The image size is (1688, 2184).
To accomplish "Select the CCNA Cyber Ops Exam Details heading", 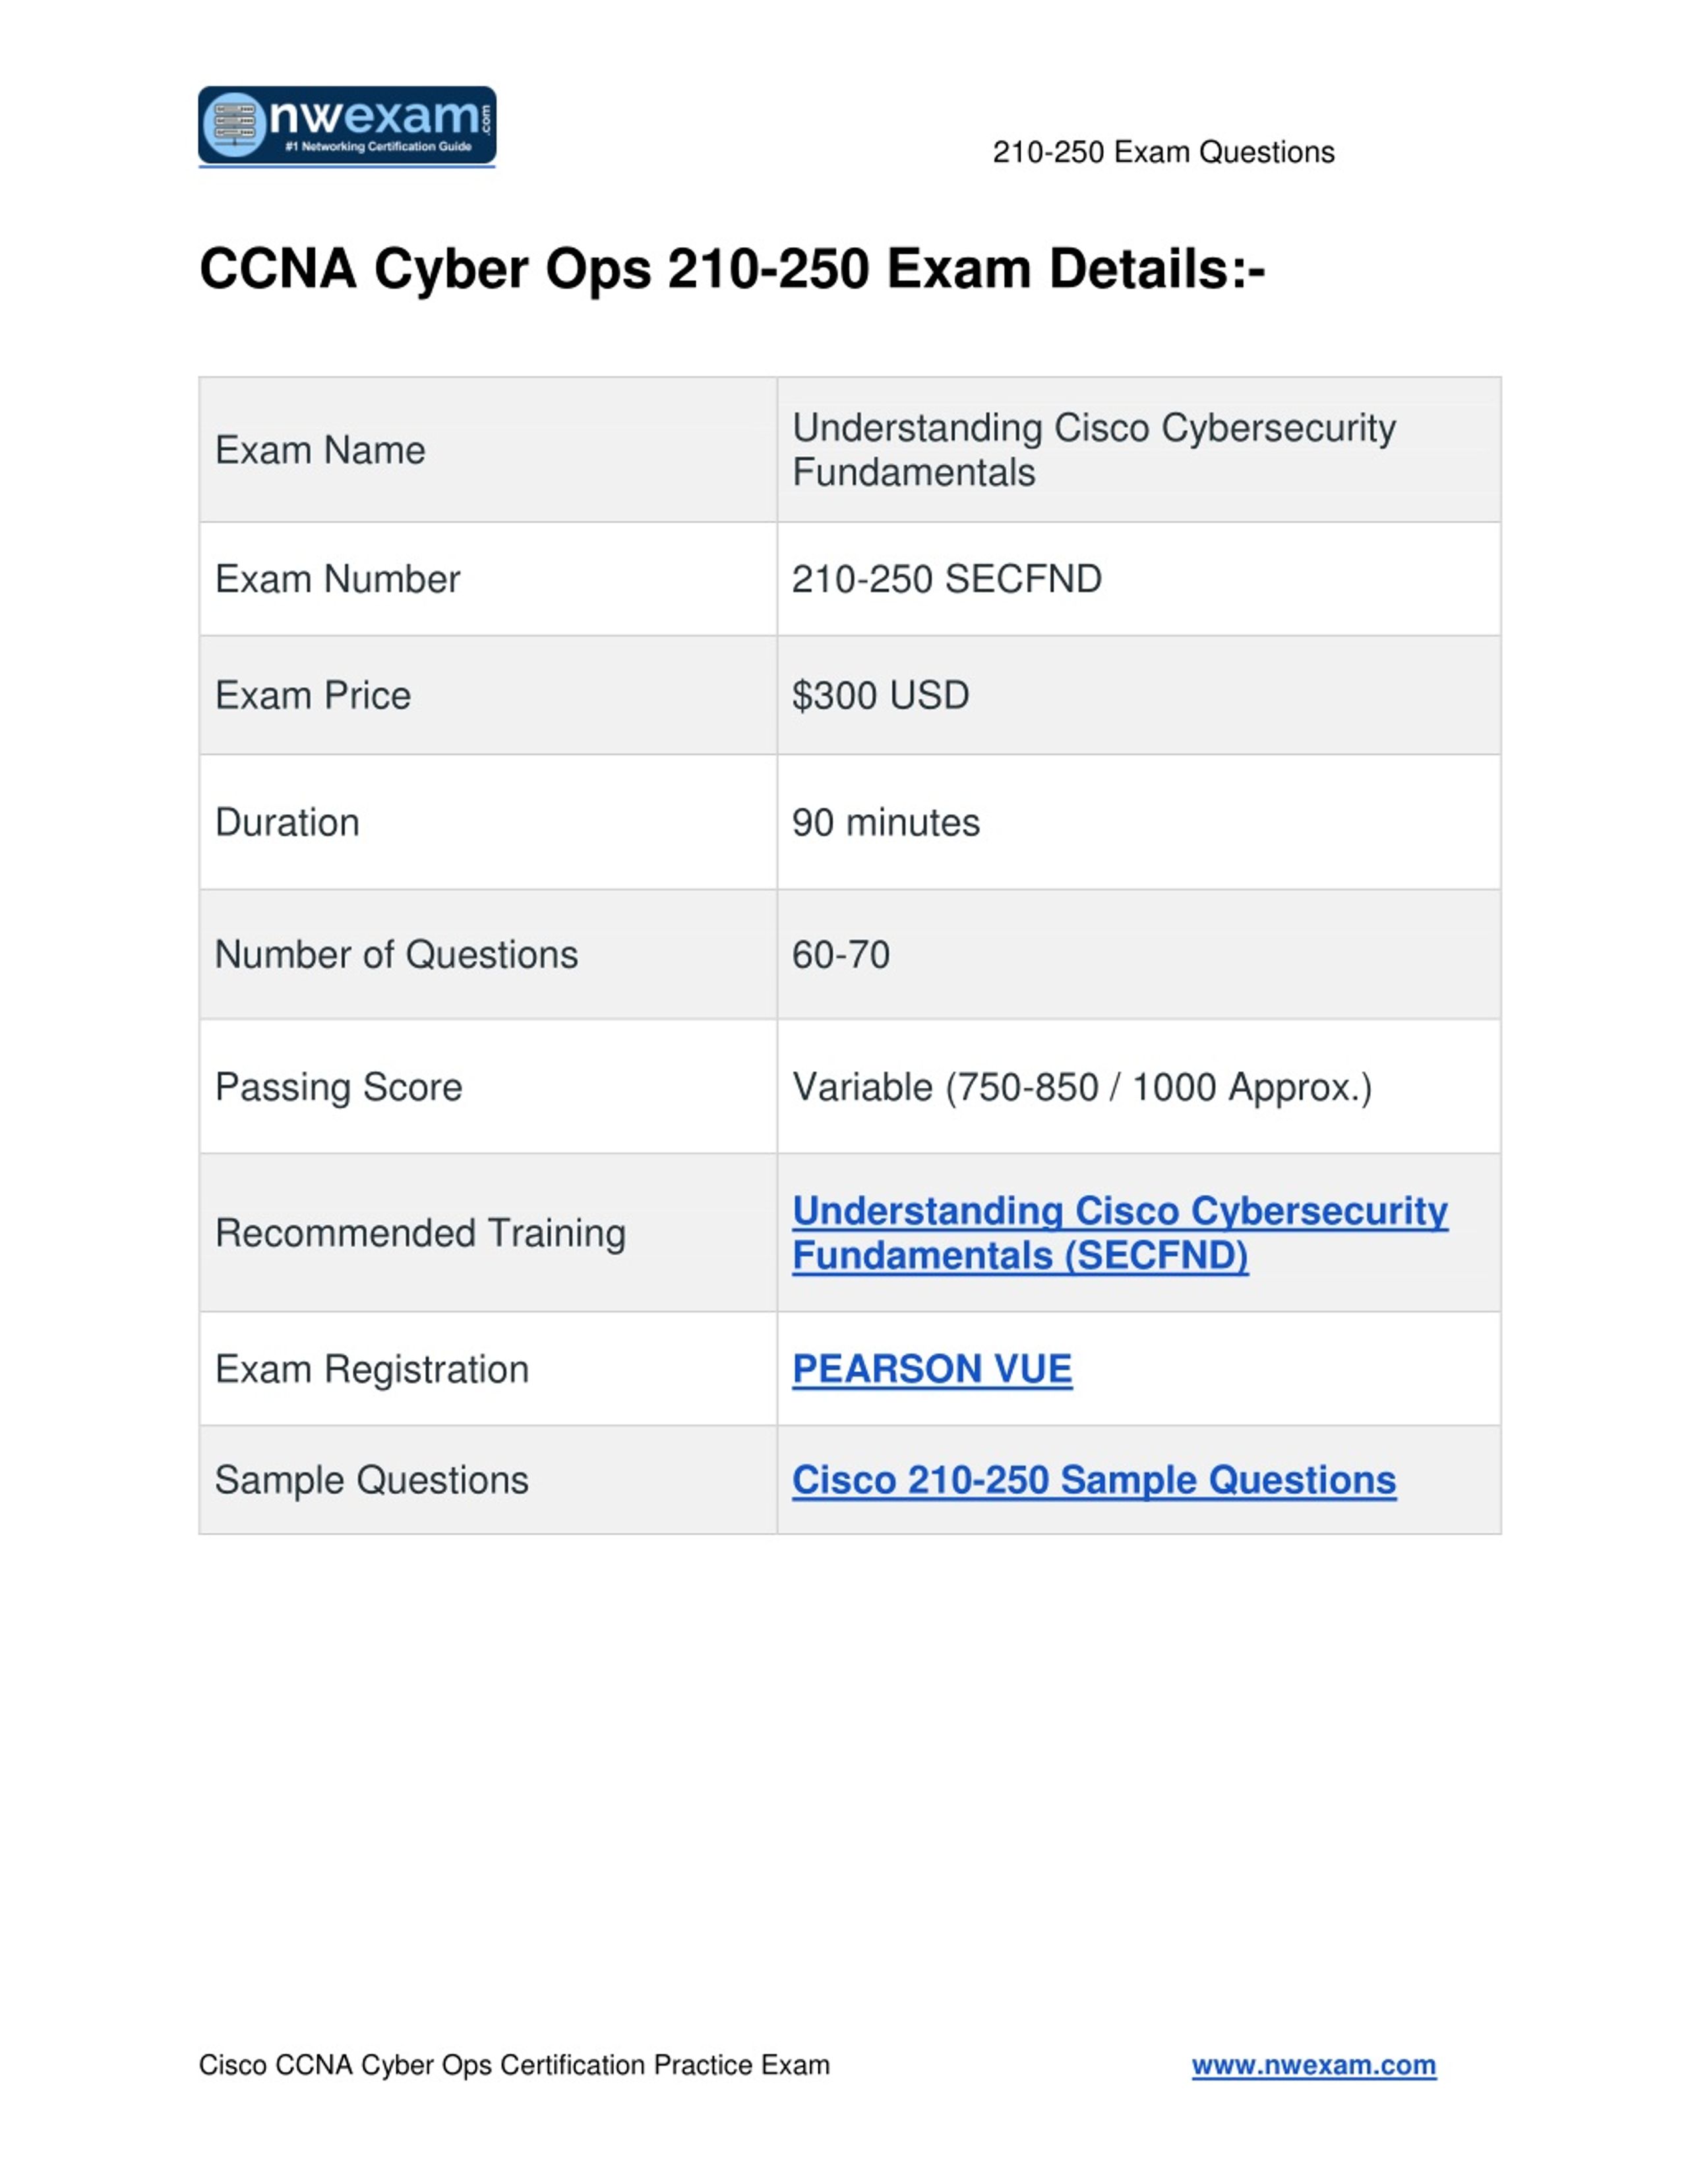I will (x=732, y=269).
